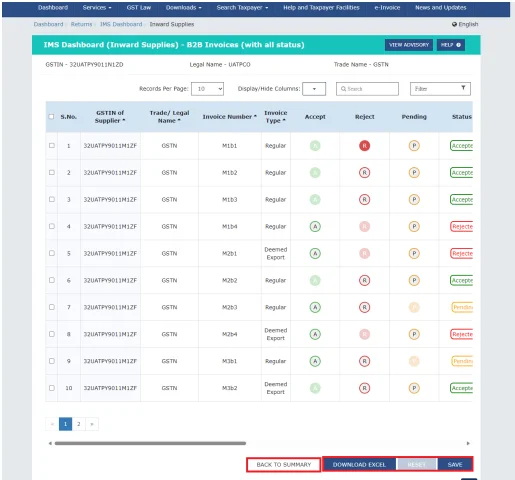515x480 pixels.
Task: Accept invoice M1b4 with the A icon
Action: pos(315,227)
